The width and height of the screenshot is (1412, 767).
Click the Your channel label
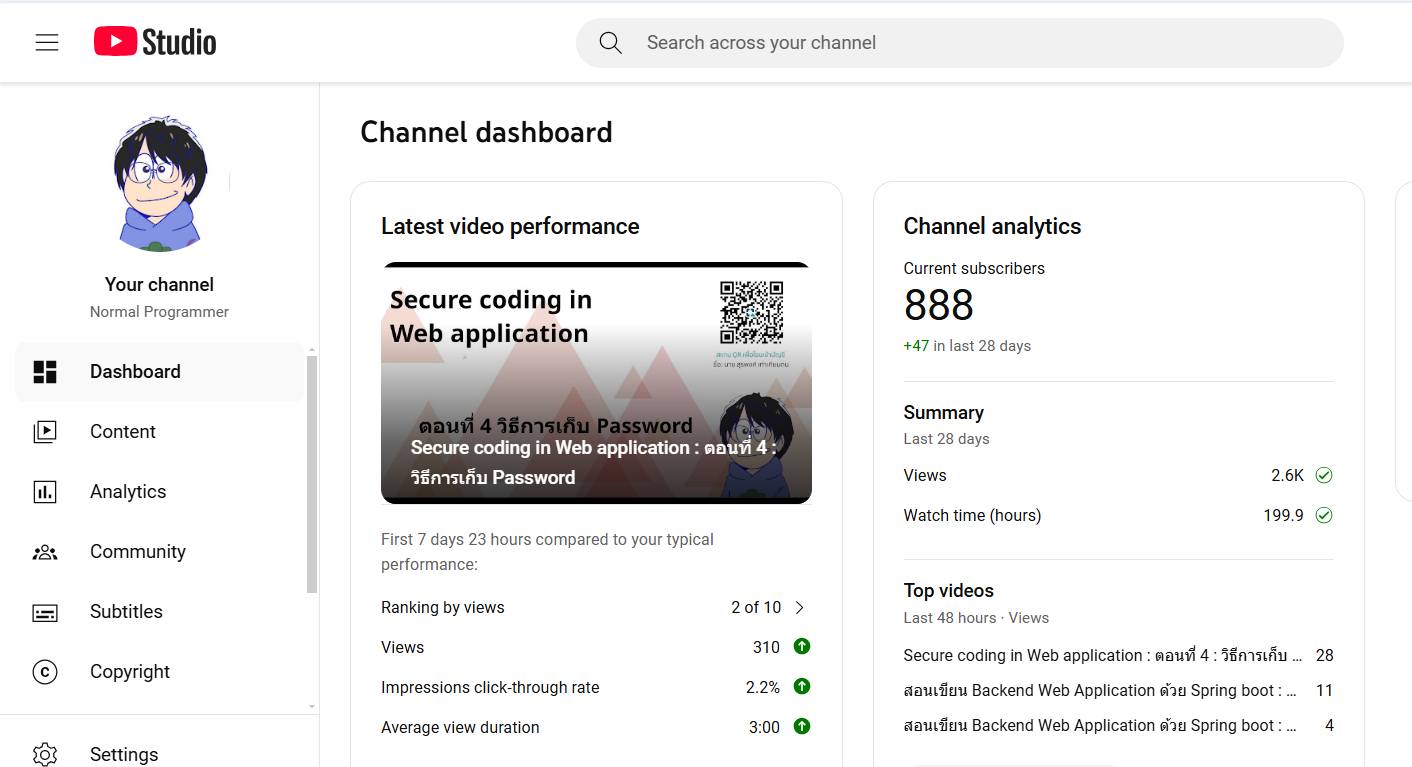tap(160, 284)
